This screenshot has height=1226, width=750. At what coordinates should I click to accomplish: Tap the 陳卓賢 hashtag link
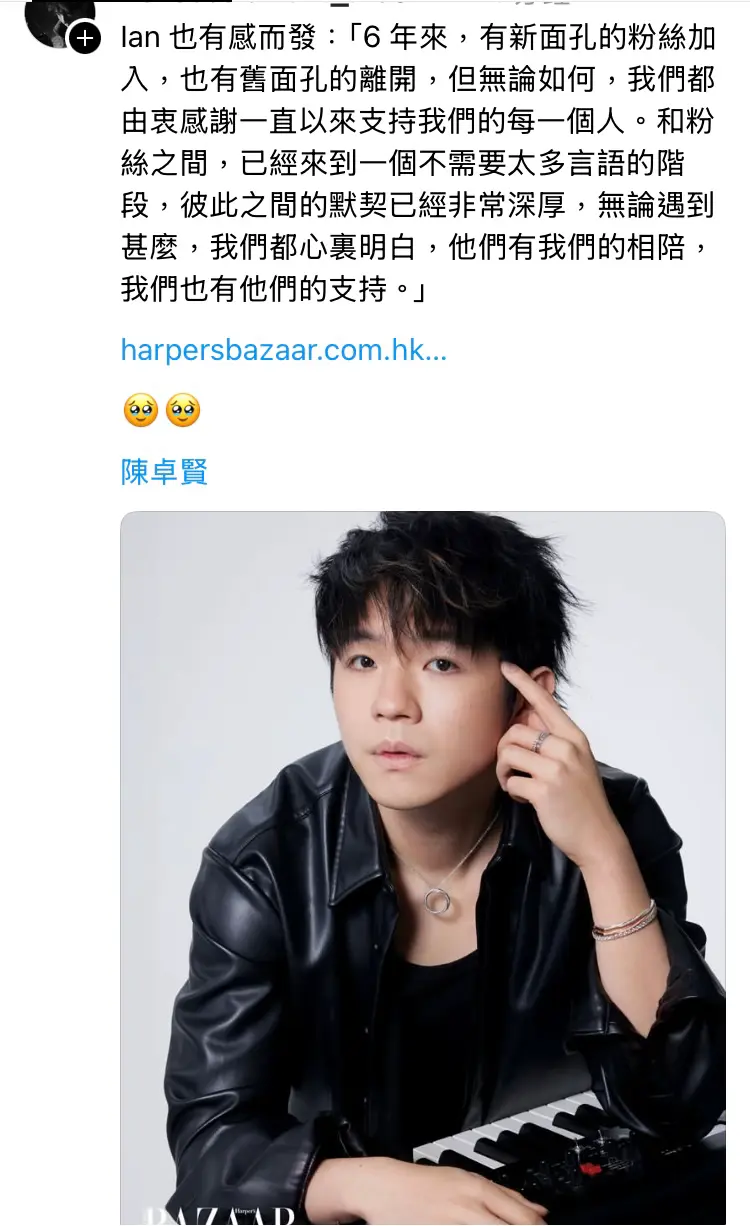164,471
